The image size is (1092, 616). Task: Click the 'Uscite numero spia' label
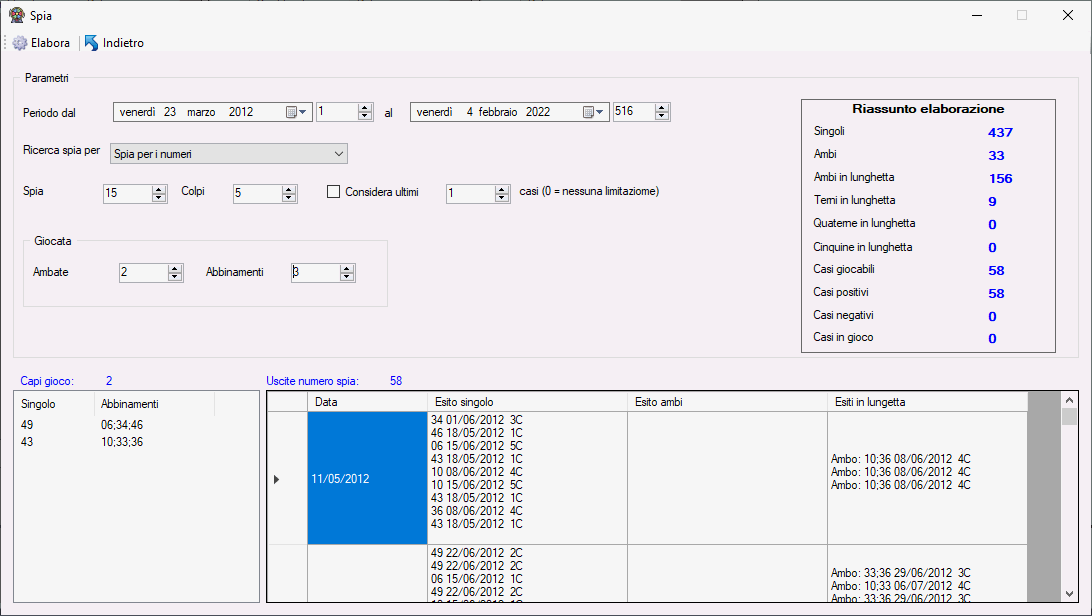[x=312, y=381]
